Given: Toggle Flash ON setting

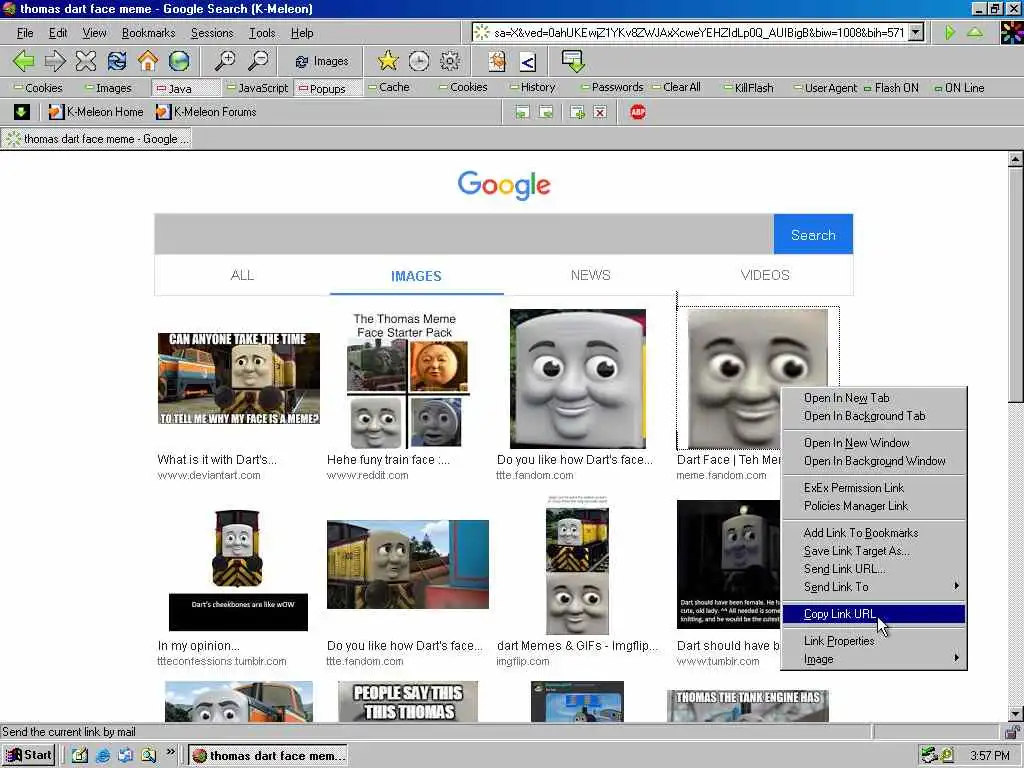Looking at the screenshot, I should point(891,88).
